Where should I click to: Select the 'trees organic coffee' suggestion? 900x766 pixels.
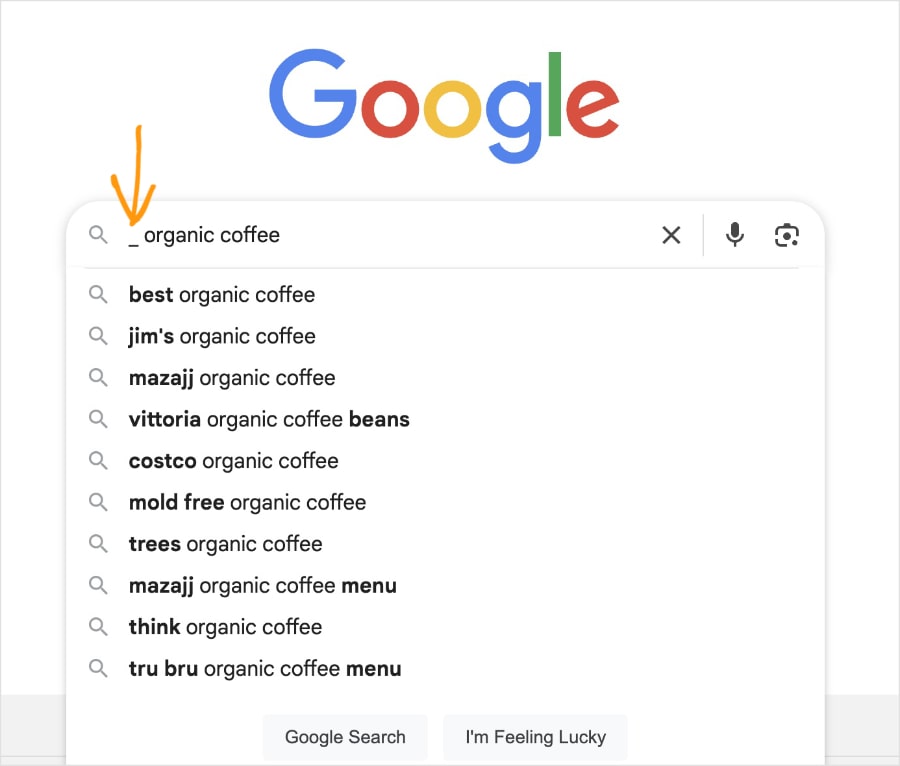[225, 544]
